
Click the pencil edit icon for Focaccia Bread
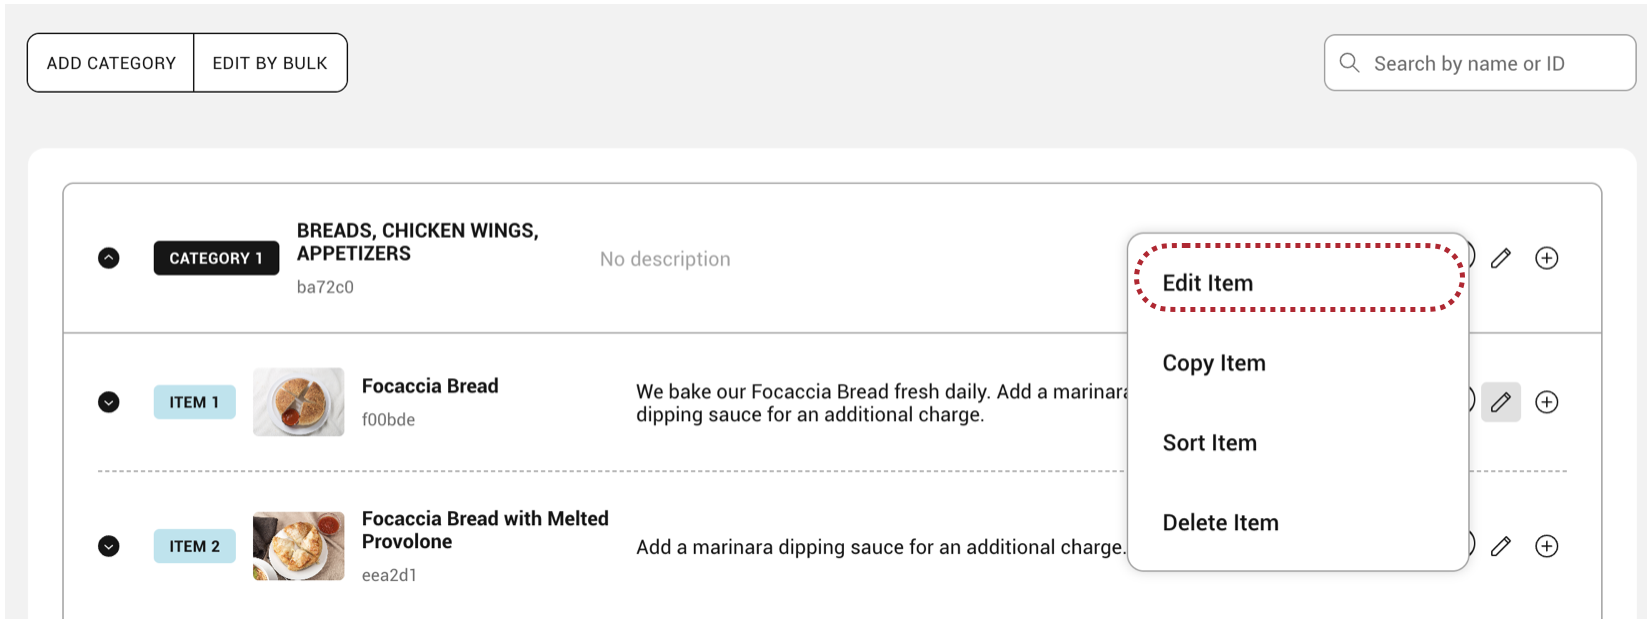coord(1500,403)
